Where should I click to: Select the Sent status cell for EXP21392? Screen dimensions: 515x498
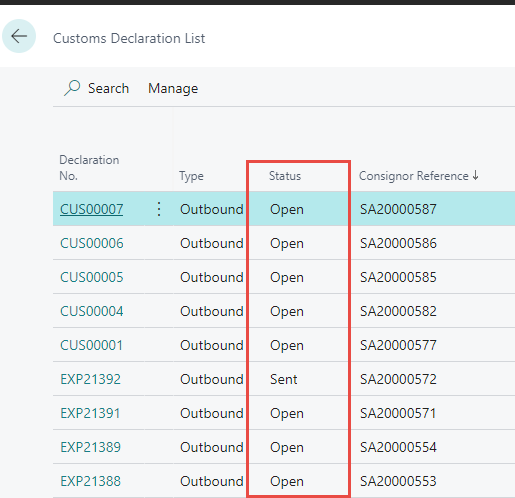(x=298, y=379)
